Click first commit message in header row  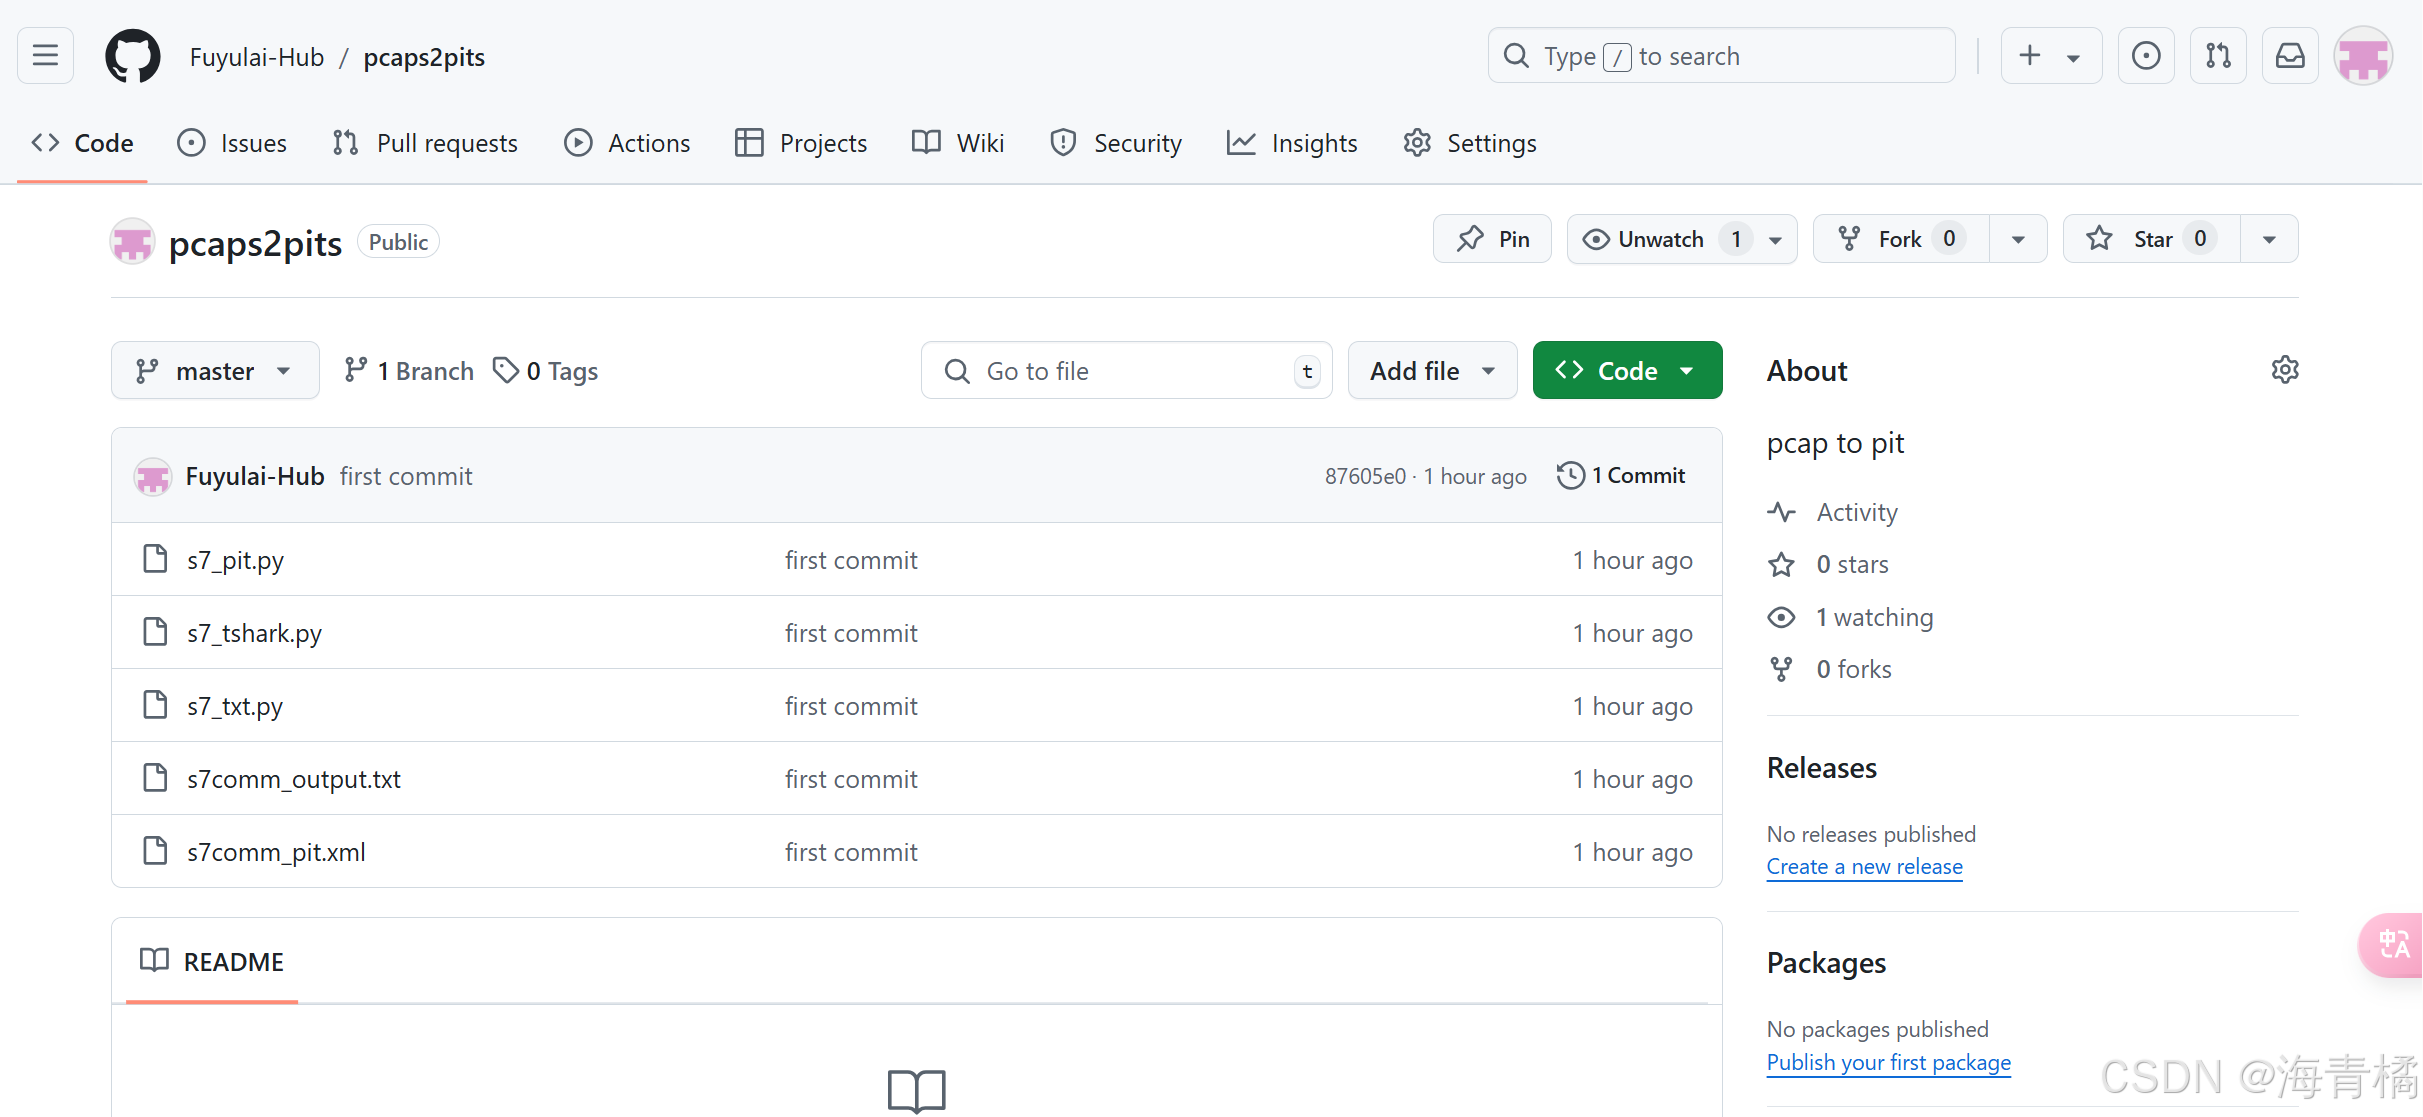point(406,476)
